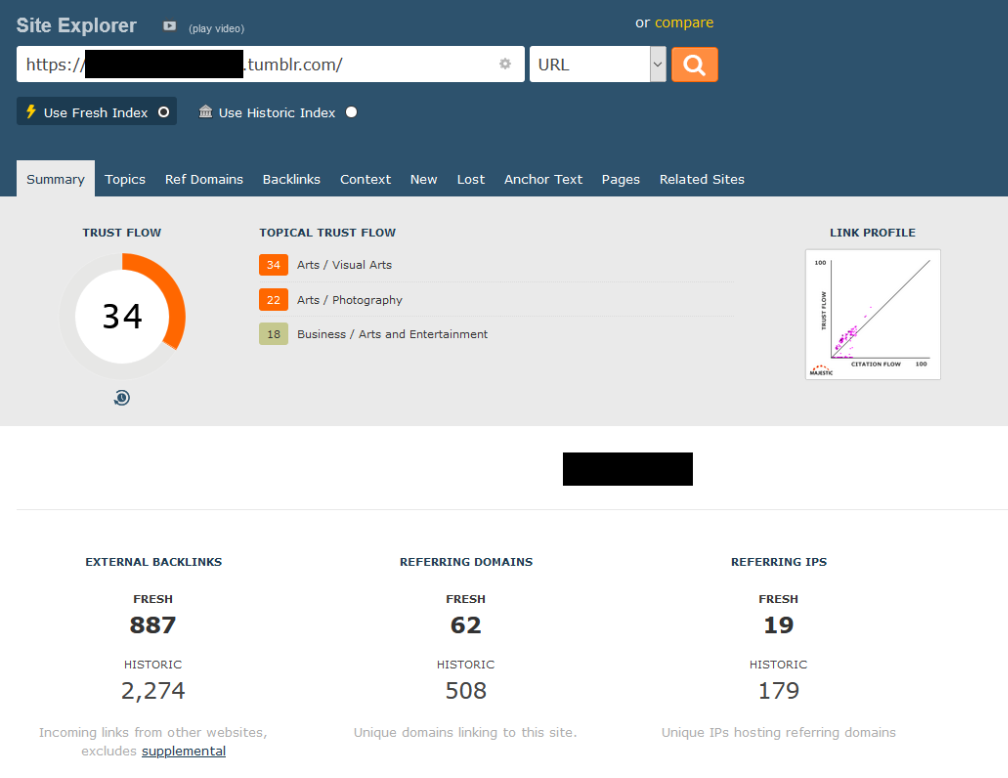Click the bank building Historic Index icon
The image size is (1008, 778).
205,112
